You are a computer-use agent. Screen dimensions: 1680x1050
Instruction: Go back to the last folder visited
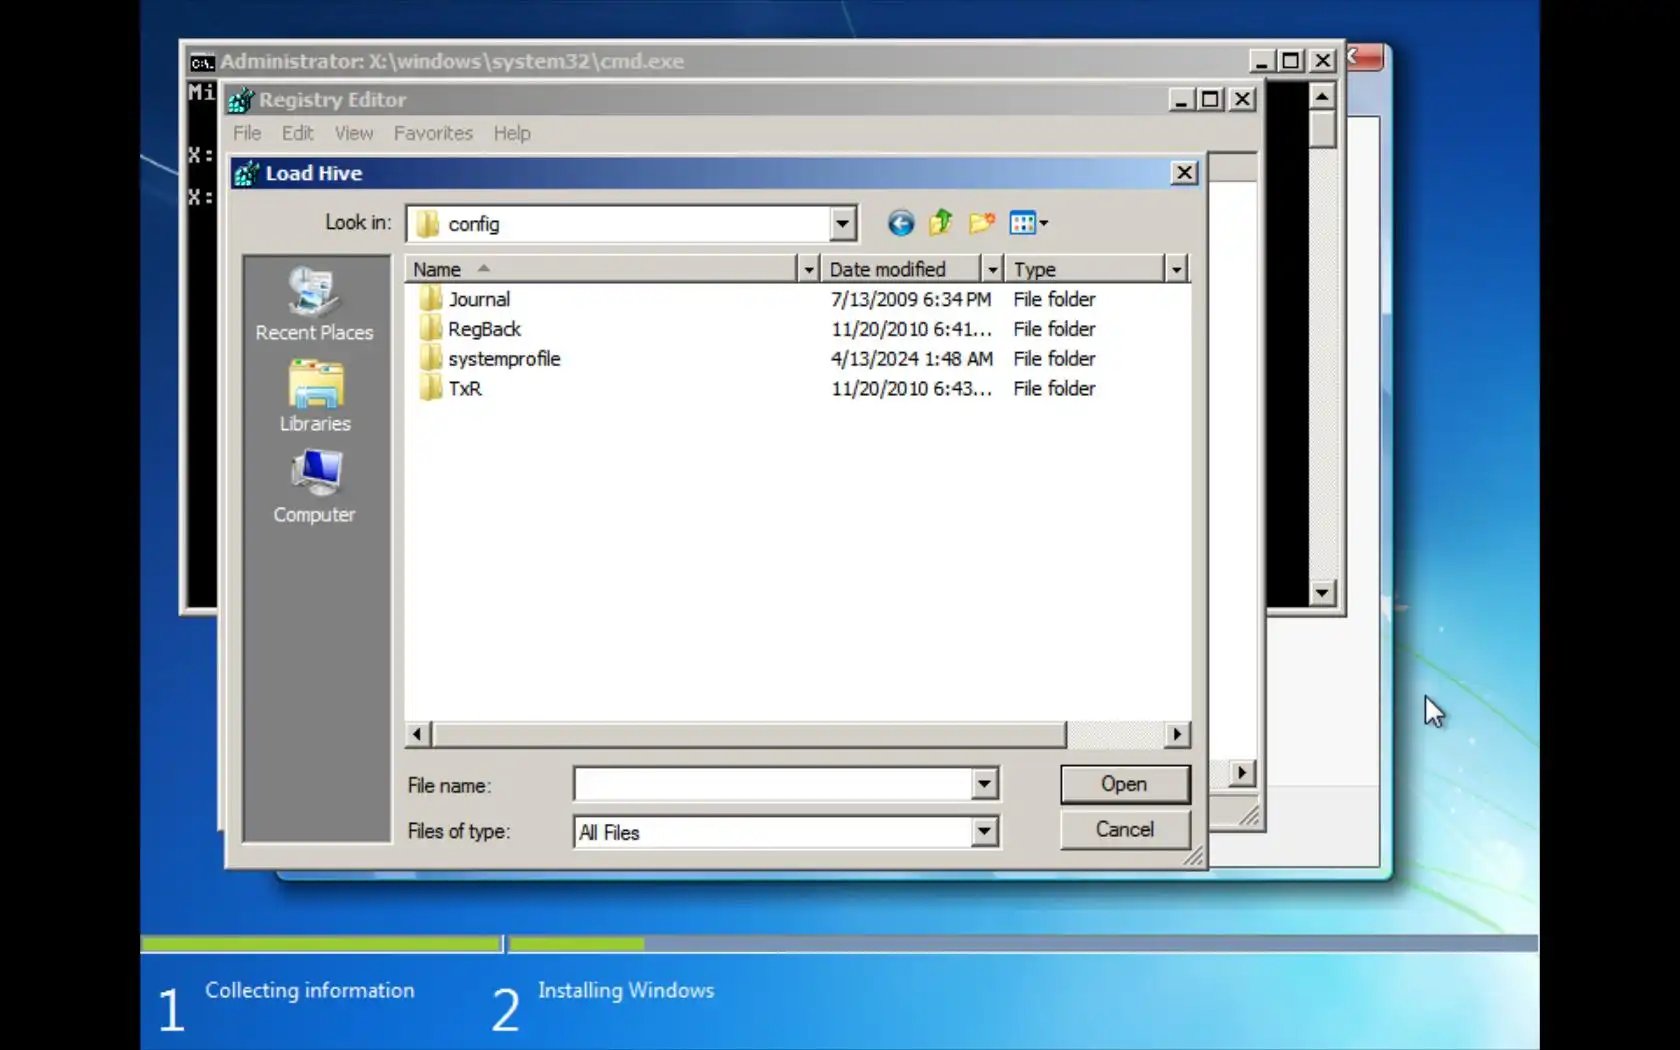[x=900, y=223]
